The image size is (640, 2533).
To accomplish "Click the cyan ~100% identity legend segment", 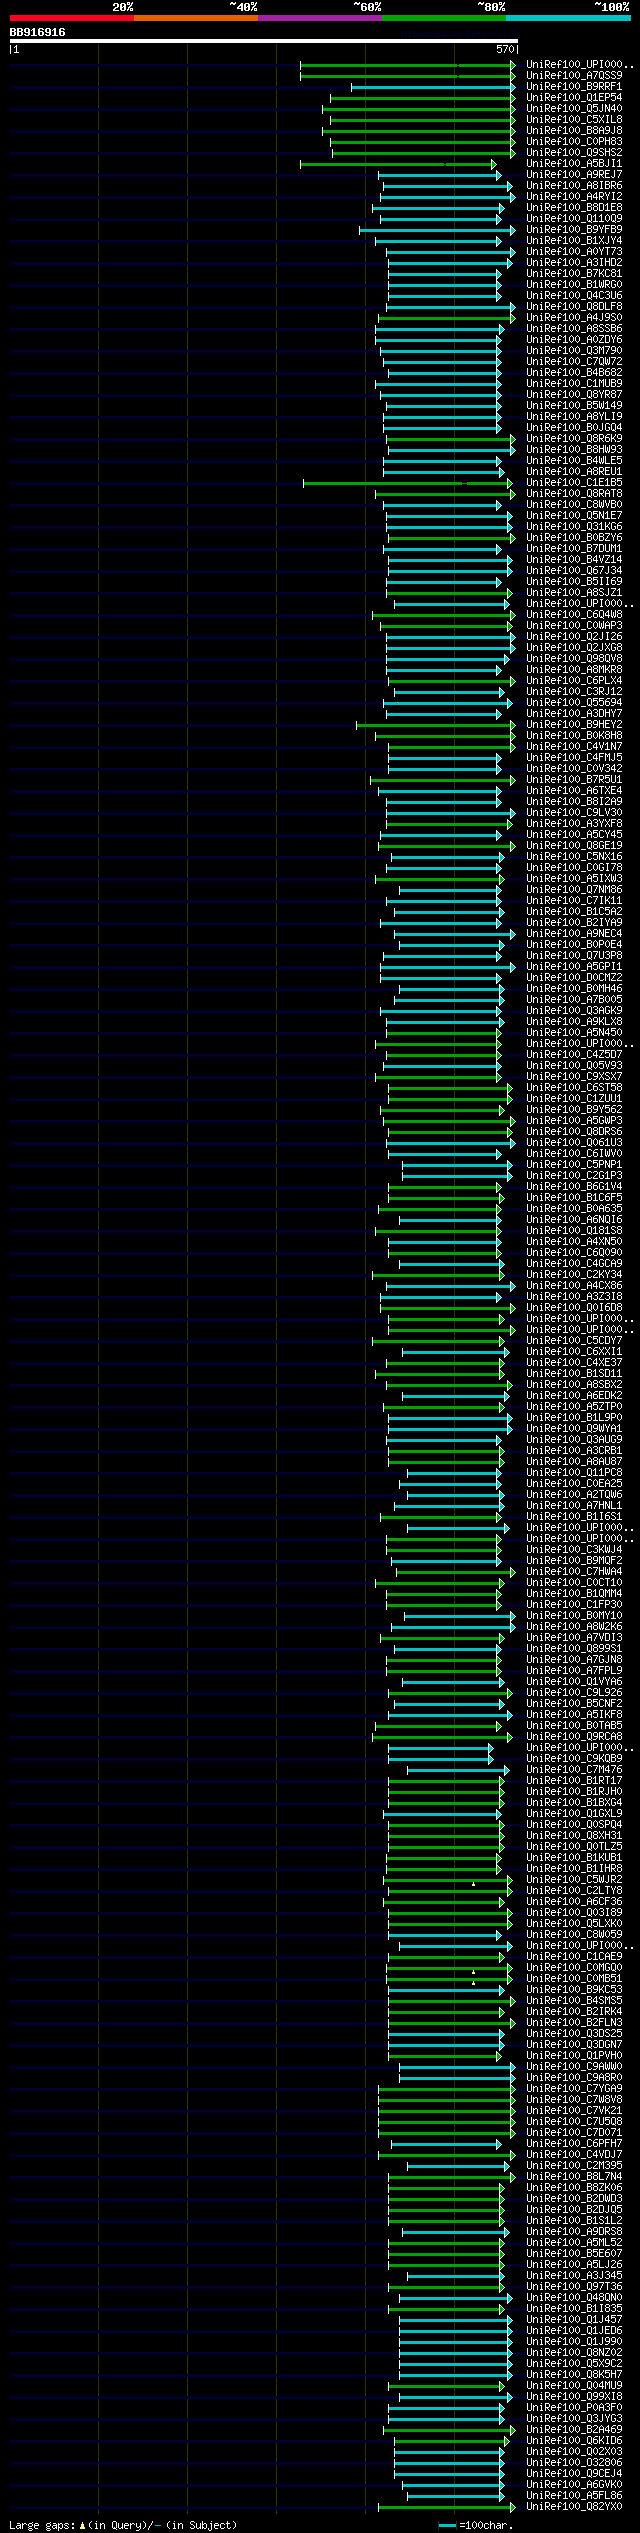I will tap(567, 18).
